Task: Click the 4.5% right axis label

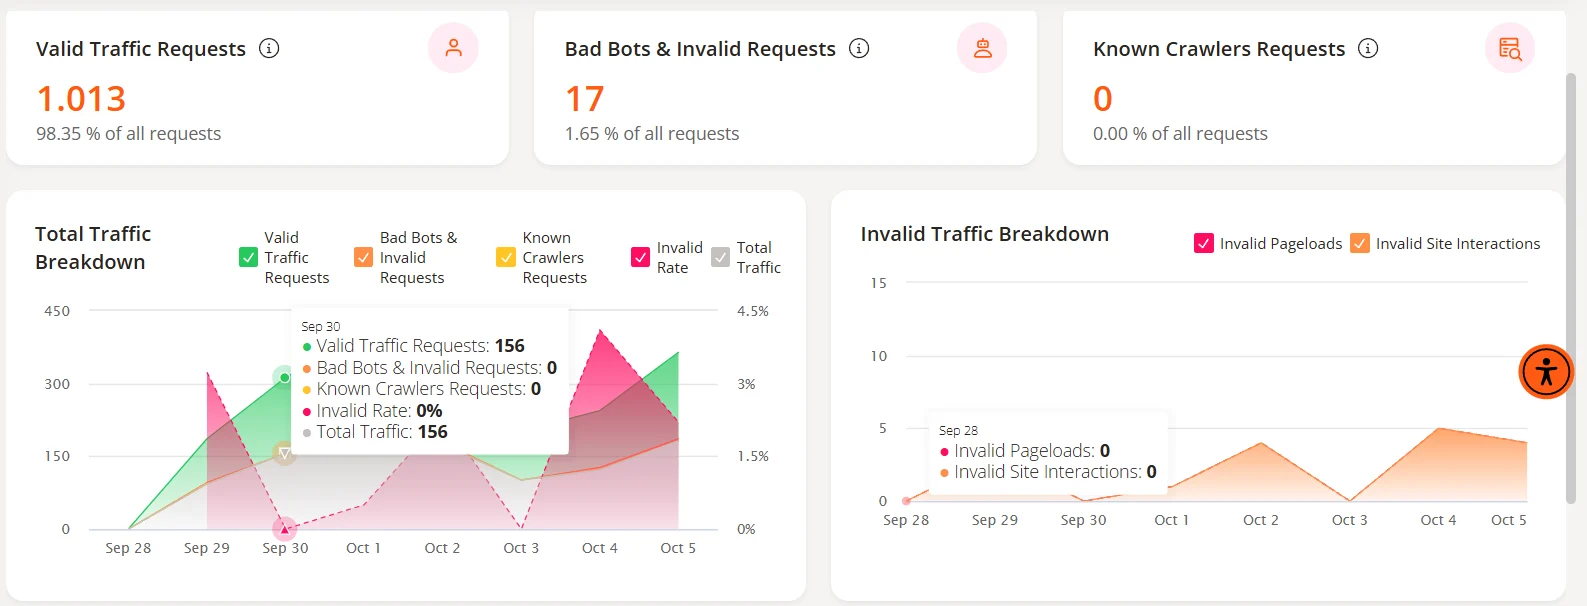Action: point(753,311)
